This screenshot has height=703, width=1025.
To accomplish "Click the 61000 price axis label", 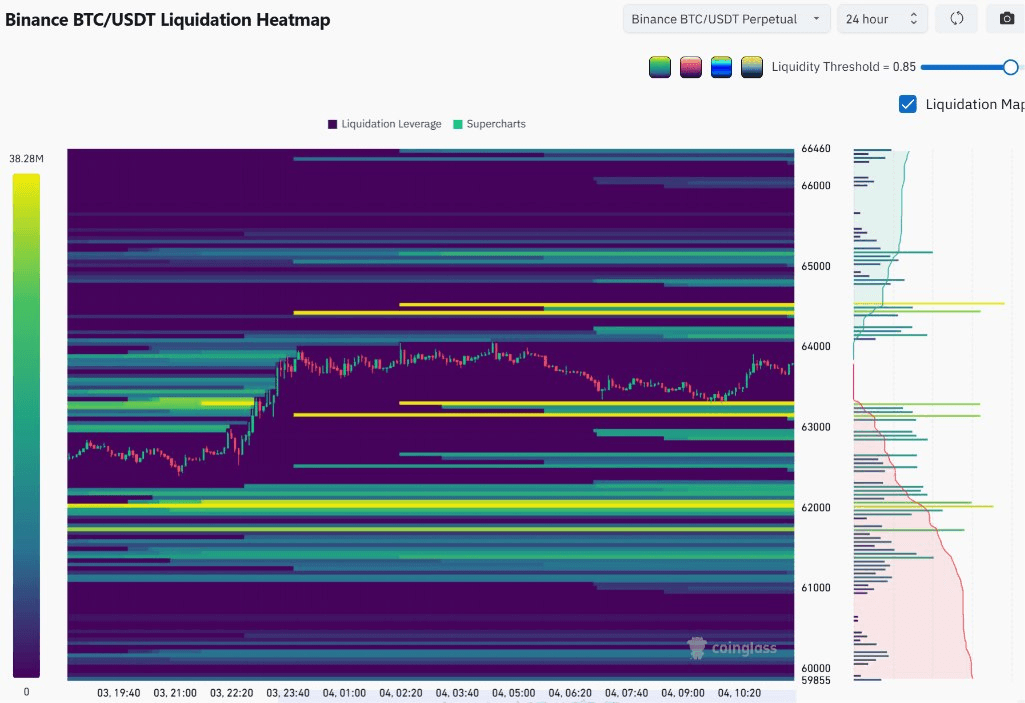I will [x=816, y=588].
